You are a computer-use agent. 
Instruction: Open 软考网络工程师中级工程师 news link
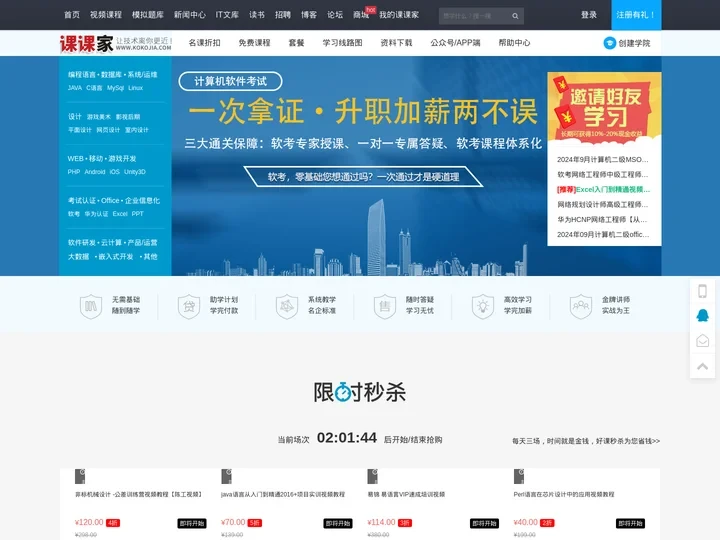(x=603, y=174)
